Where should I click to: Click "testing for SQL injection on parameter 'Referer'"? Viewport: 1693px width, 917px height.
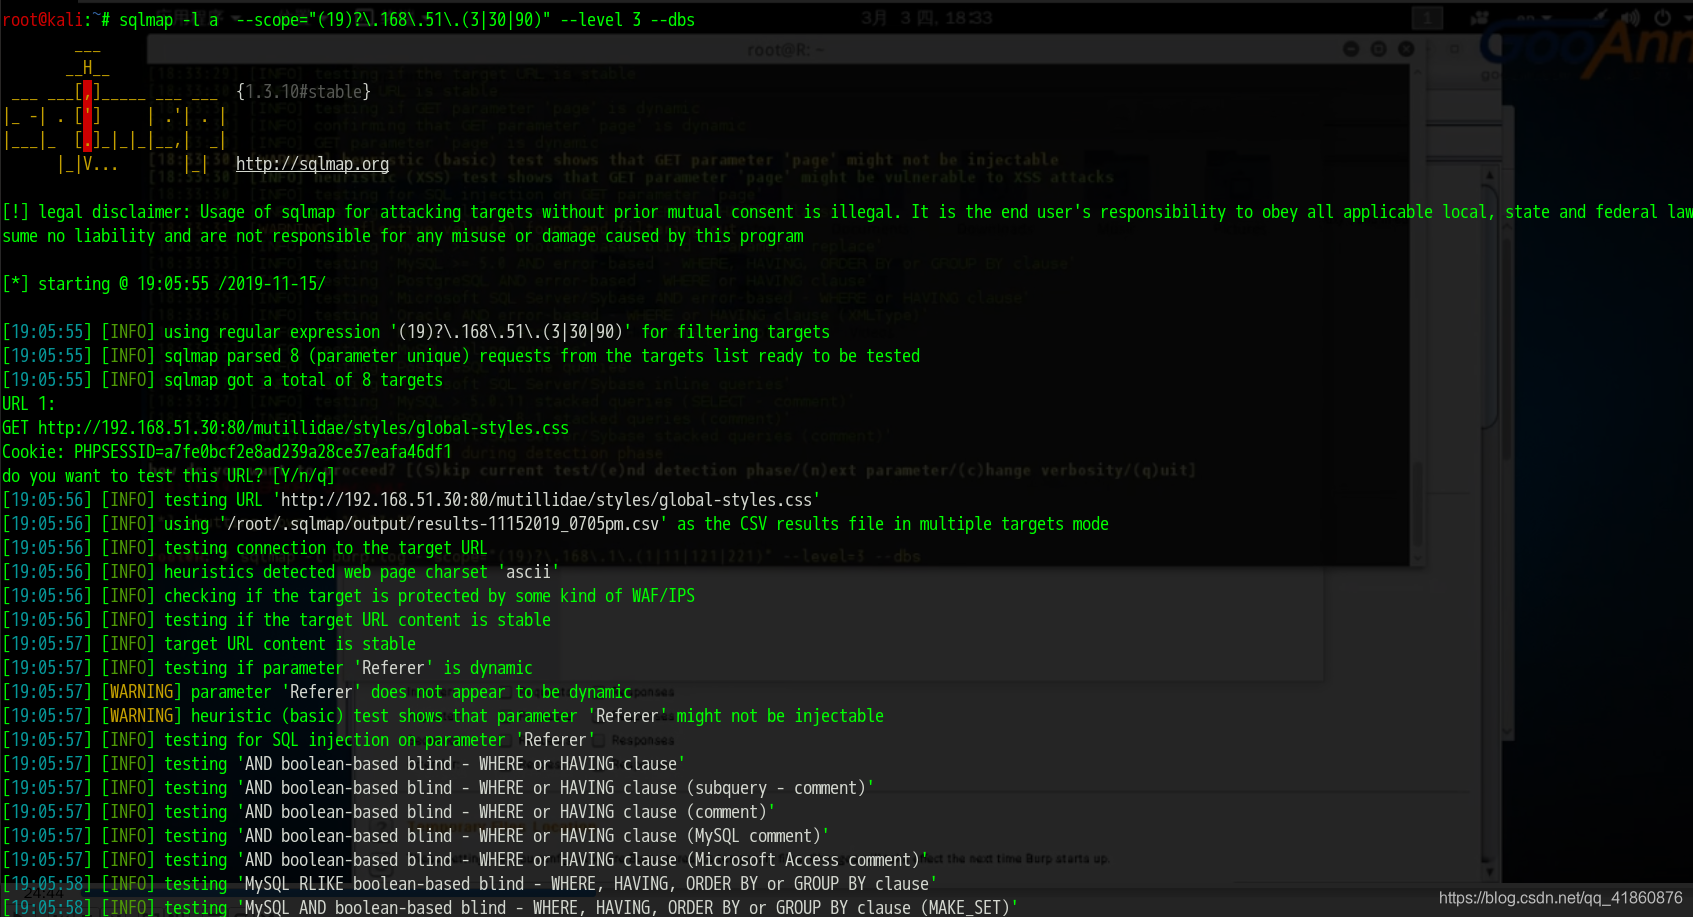[299, 740]
